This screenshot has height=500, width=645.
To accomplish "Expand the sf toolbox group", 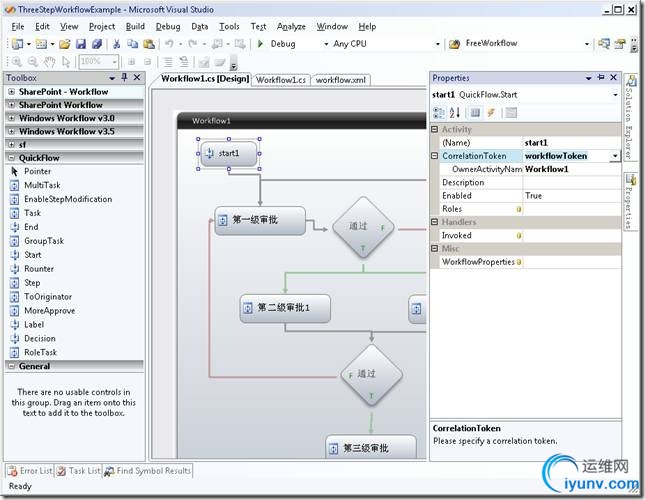I will pyautogui.click(x=12, y=145).
